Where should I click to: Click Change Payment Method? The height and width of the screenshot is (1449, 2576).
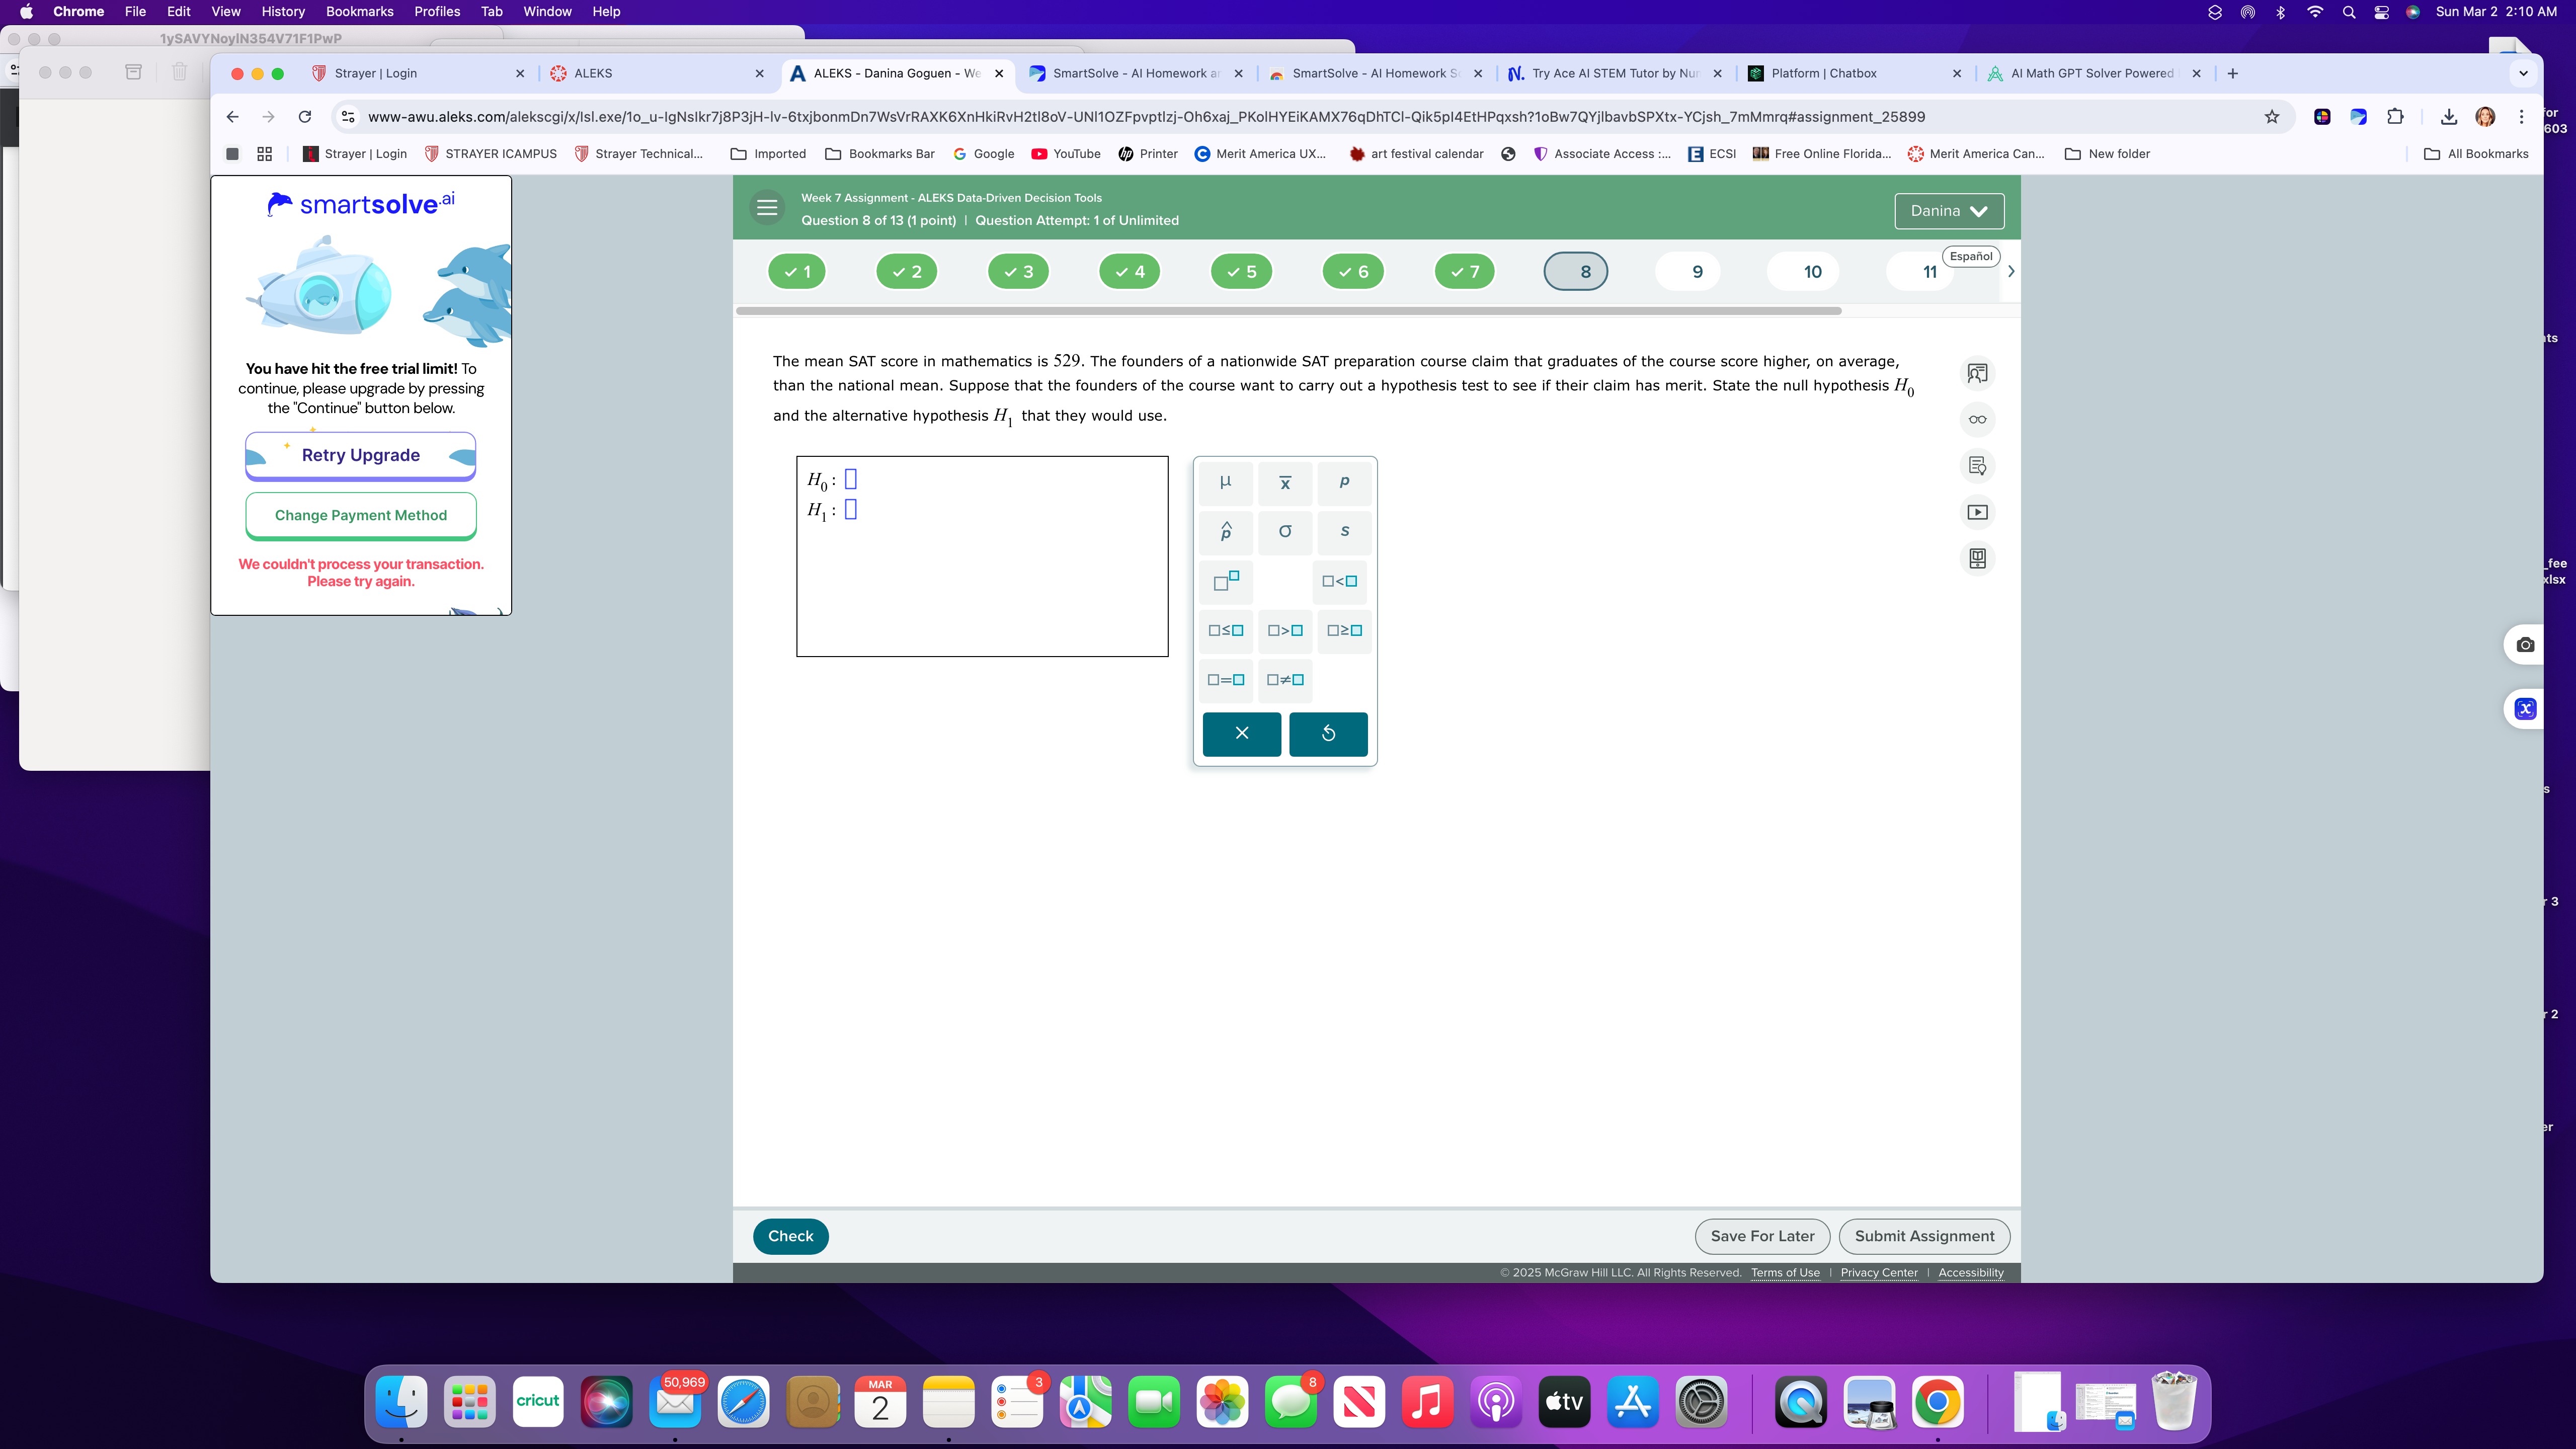point(361,515)
